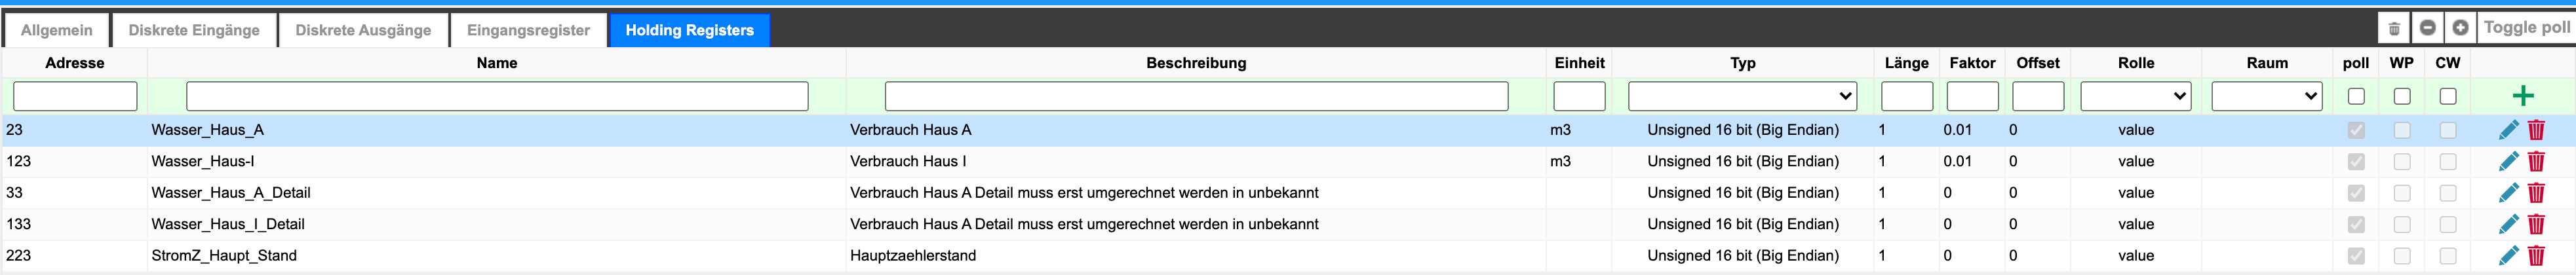
Task: Click the green plus add-register icon
Action: 2522,96
